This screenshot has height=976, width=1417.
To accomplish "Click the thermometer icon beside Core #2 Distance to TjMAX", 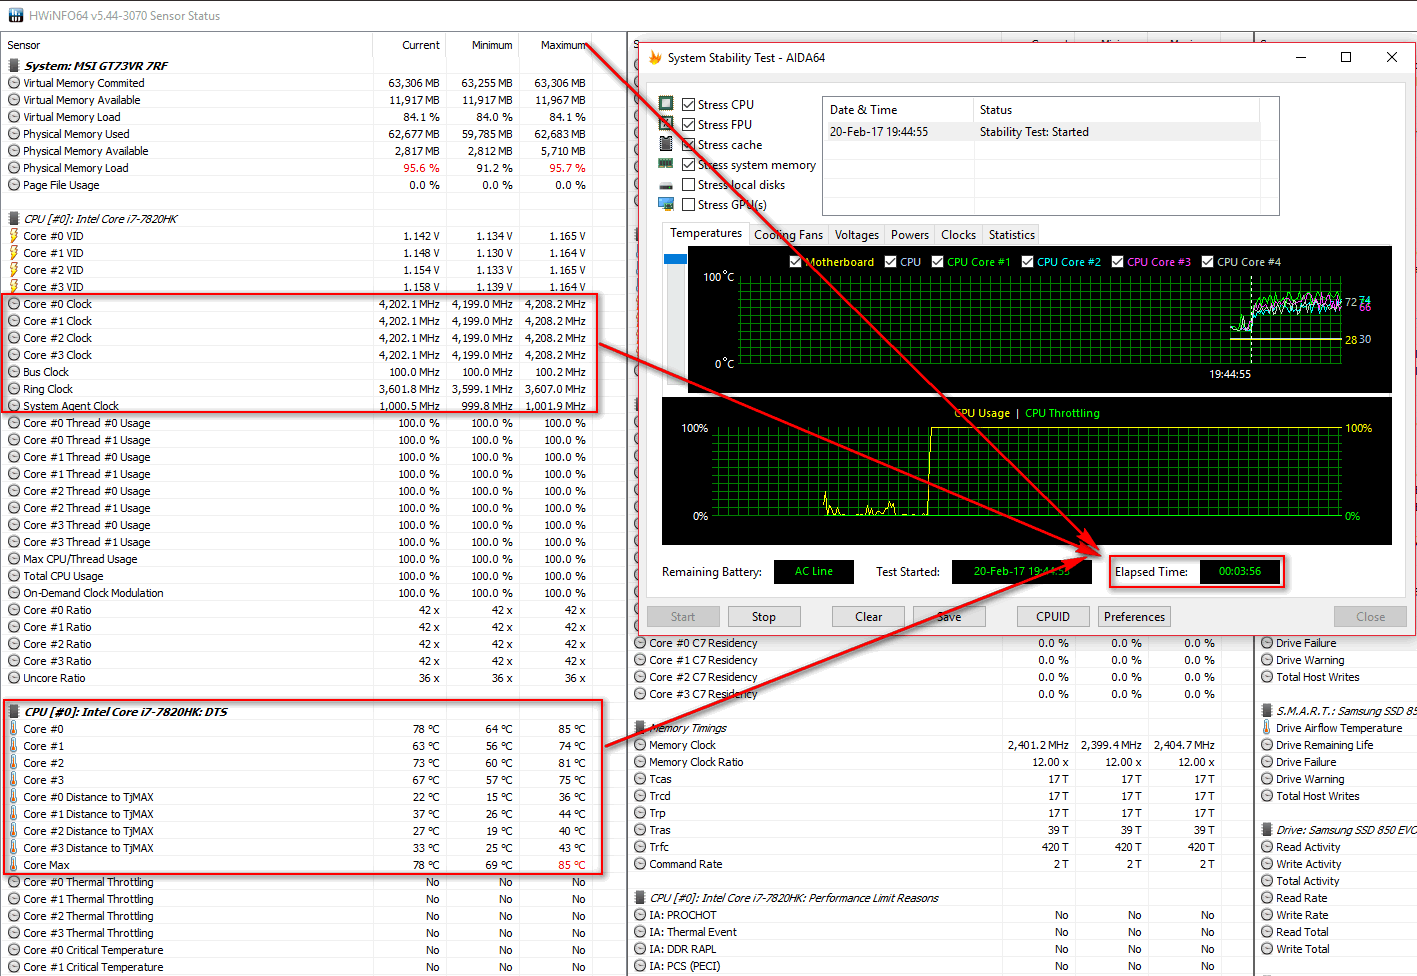I will (14, 831).
